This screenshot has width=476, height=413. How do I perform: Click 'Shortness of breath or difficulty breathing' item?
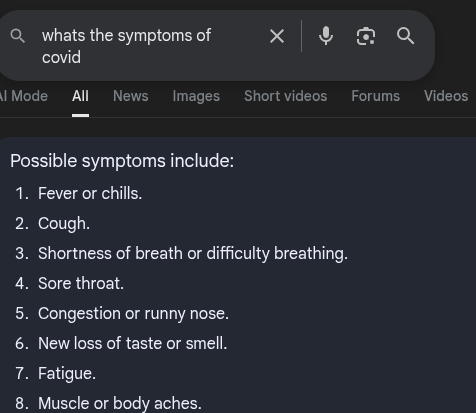click(x=193, y=253)
